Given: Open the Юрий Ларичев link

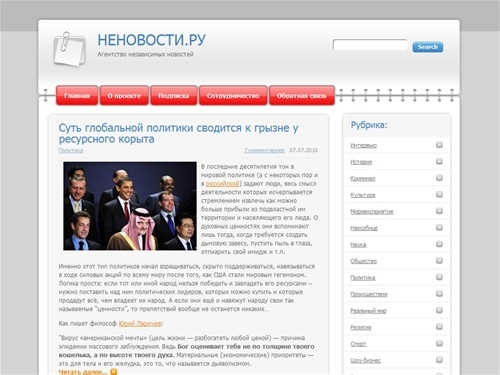Looking at the screenshot, I should (x=140, y=323).
